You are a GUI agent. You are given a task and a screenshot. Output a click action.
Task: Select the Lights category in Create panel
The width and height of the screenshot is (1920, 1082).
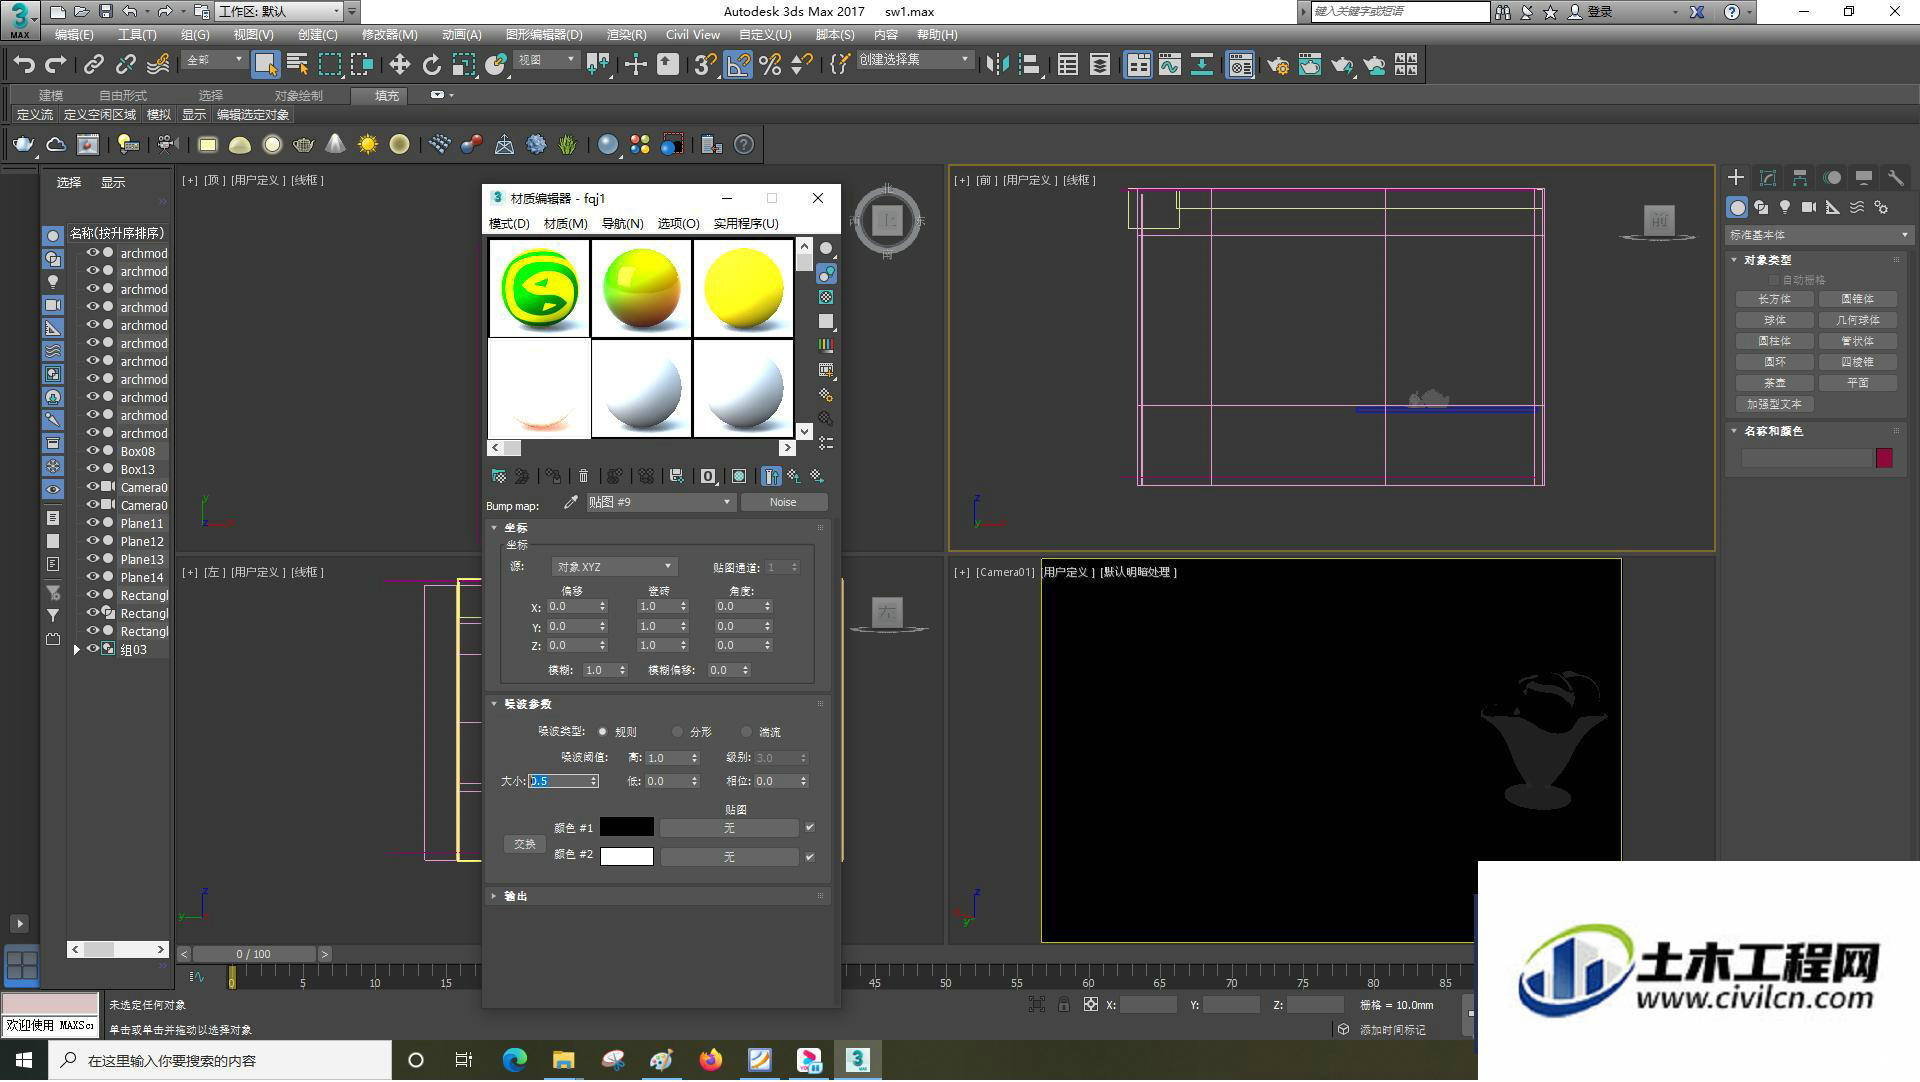pyautogui.click(x=1785, y=207)
